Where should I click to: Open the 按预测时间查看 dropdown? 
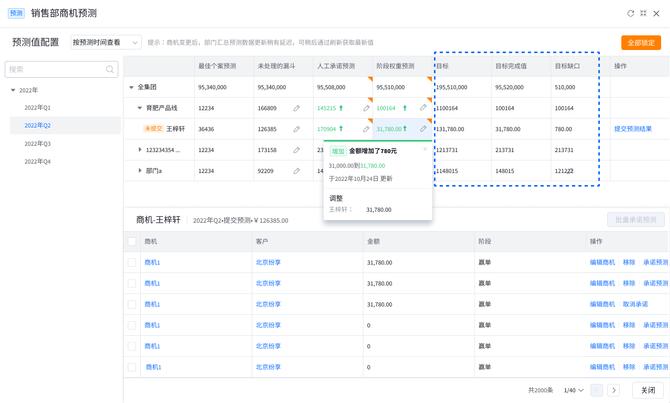click(104, 43)
